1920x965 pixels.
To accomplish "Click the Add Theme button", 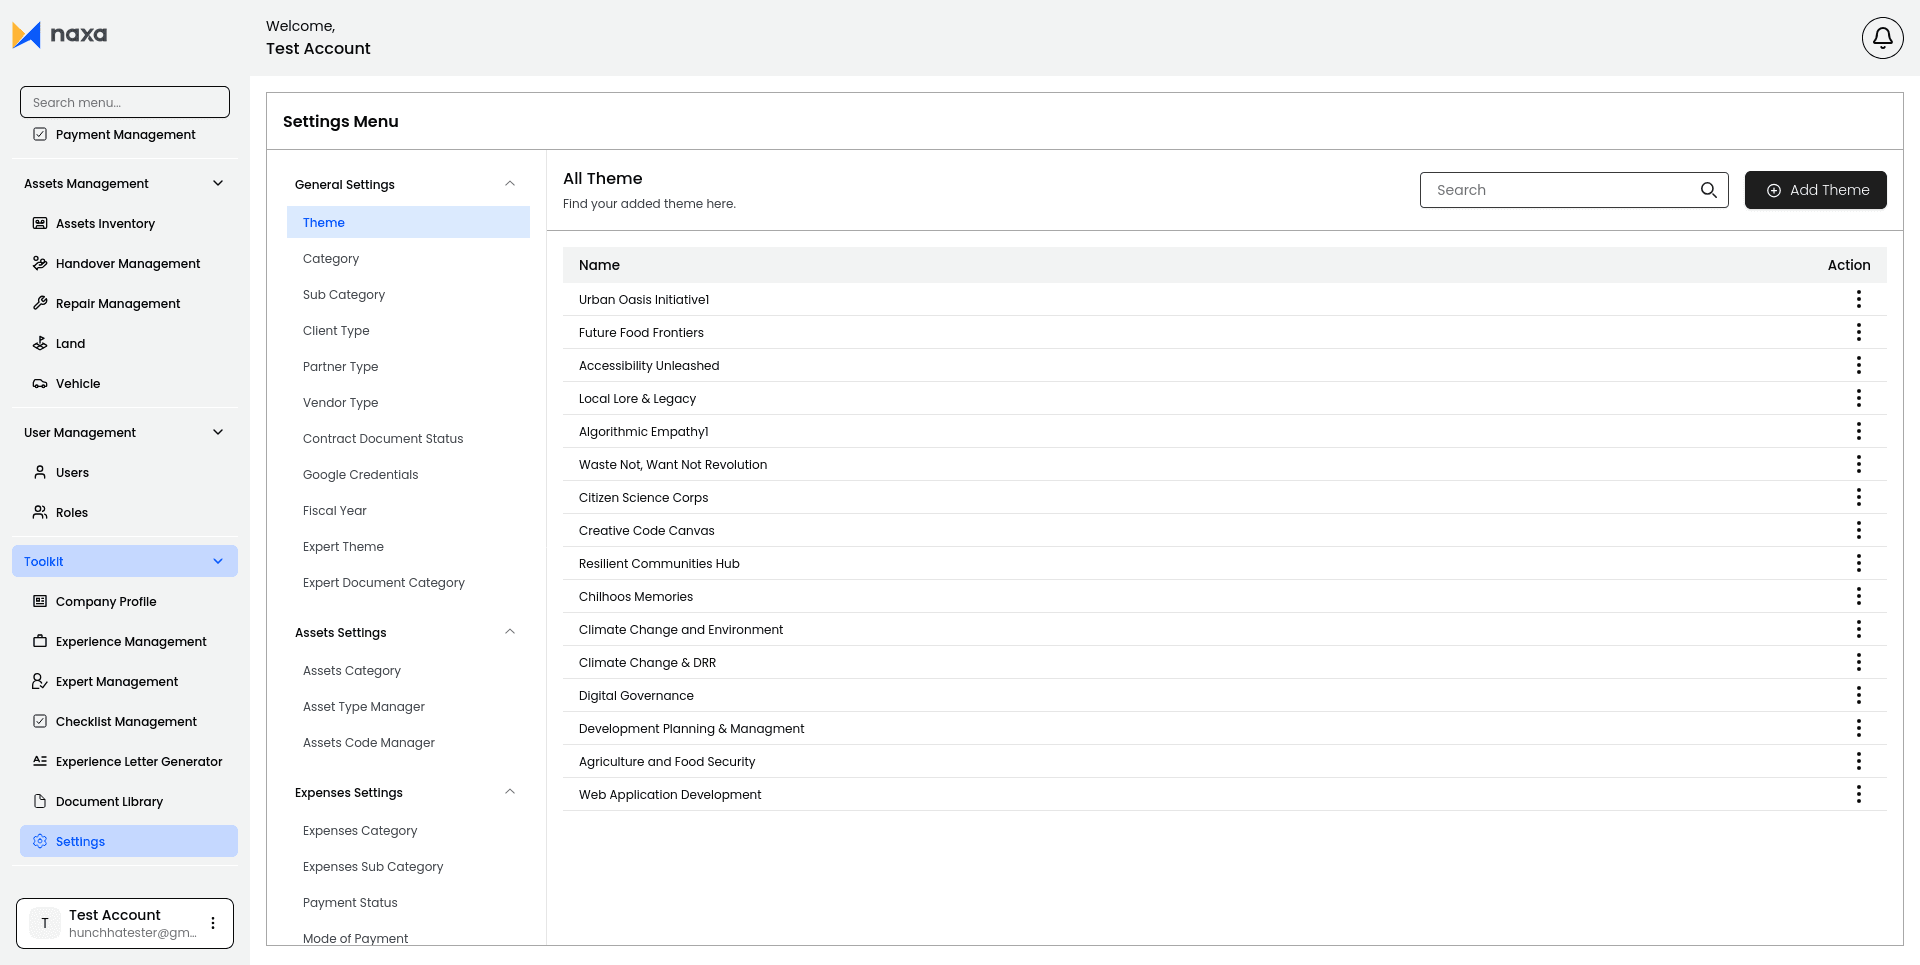I will tap(1816, 190).
